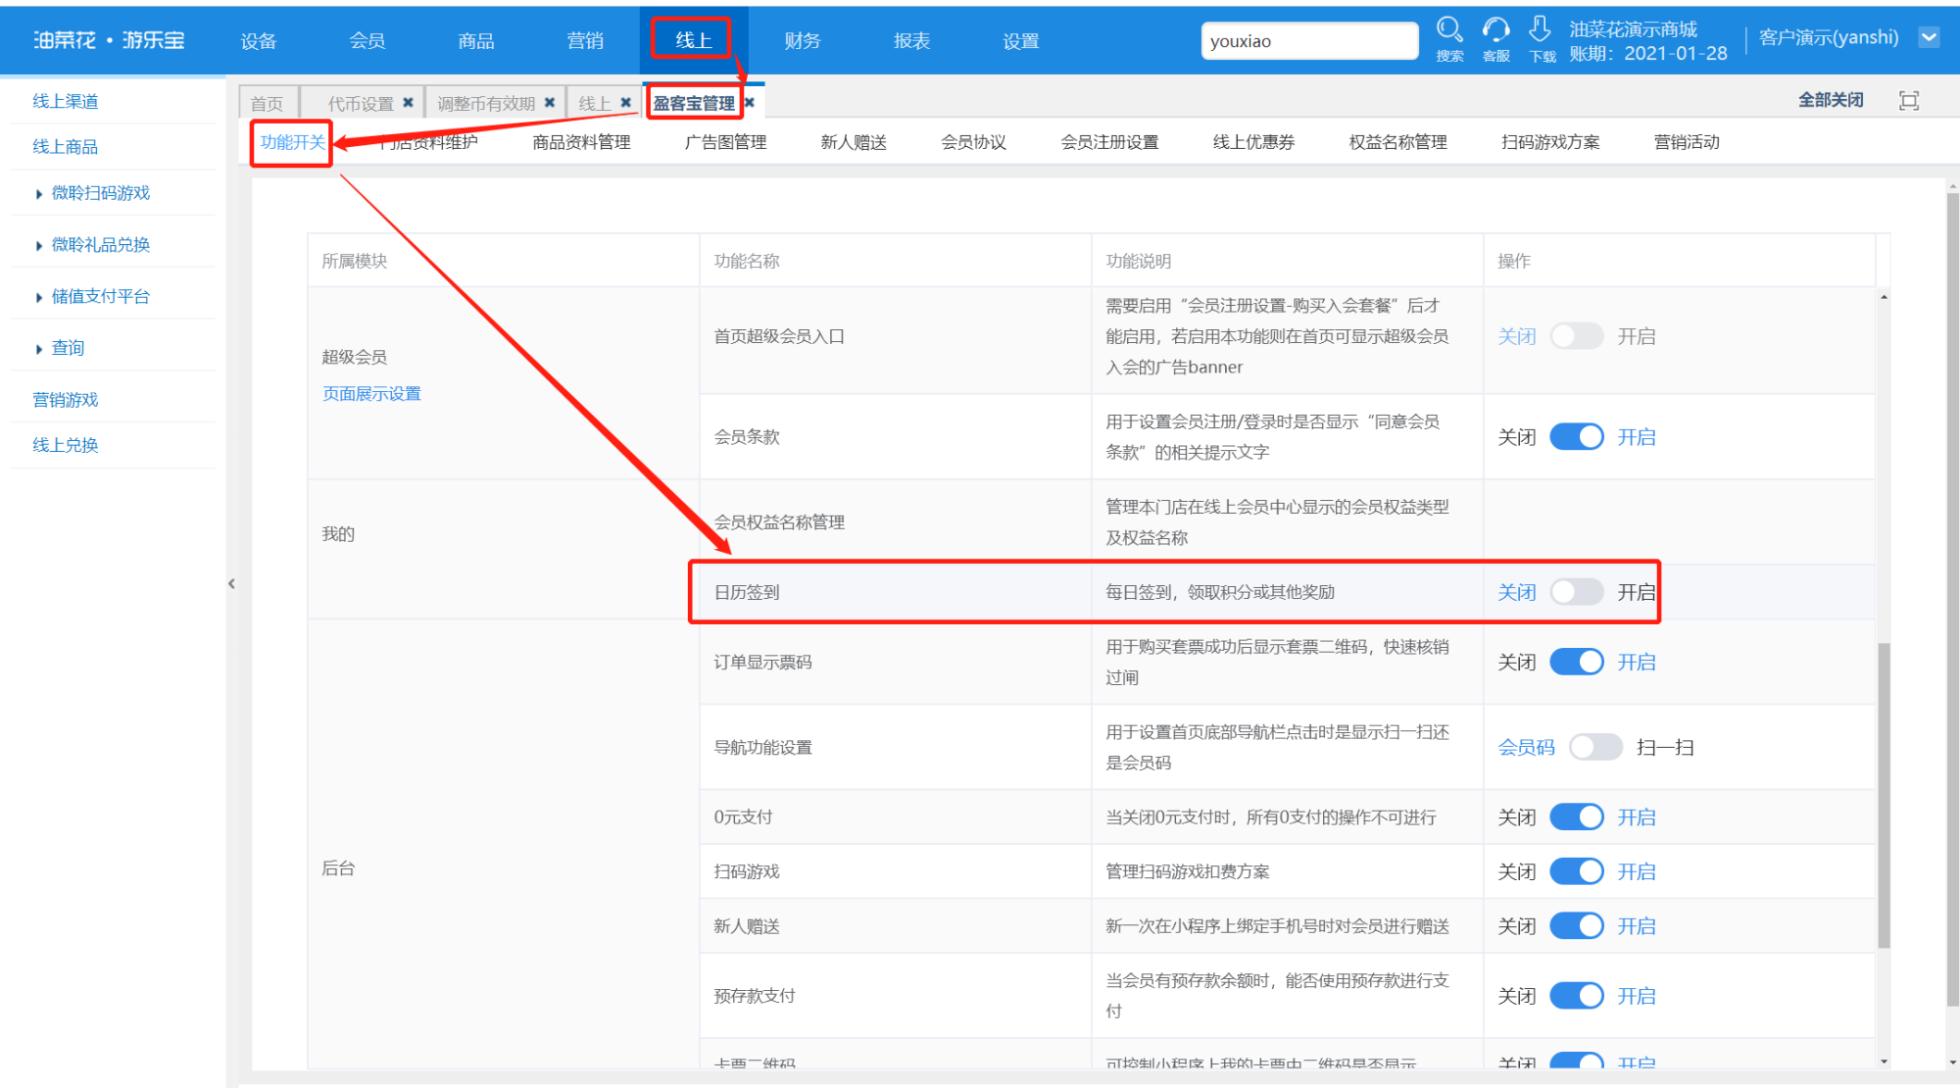Image resolution: width=1960 pixels, height=1088 pixels.
Task: Close the 调整币有效期 tab
Action: click(550, 103)
